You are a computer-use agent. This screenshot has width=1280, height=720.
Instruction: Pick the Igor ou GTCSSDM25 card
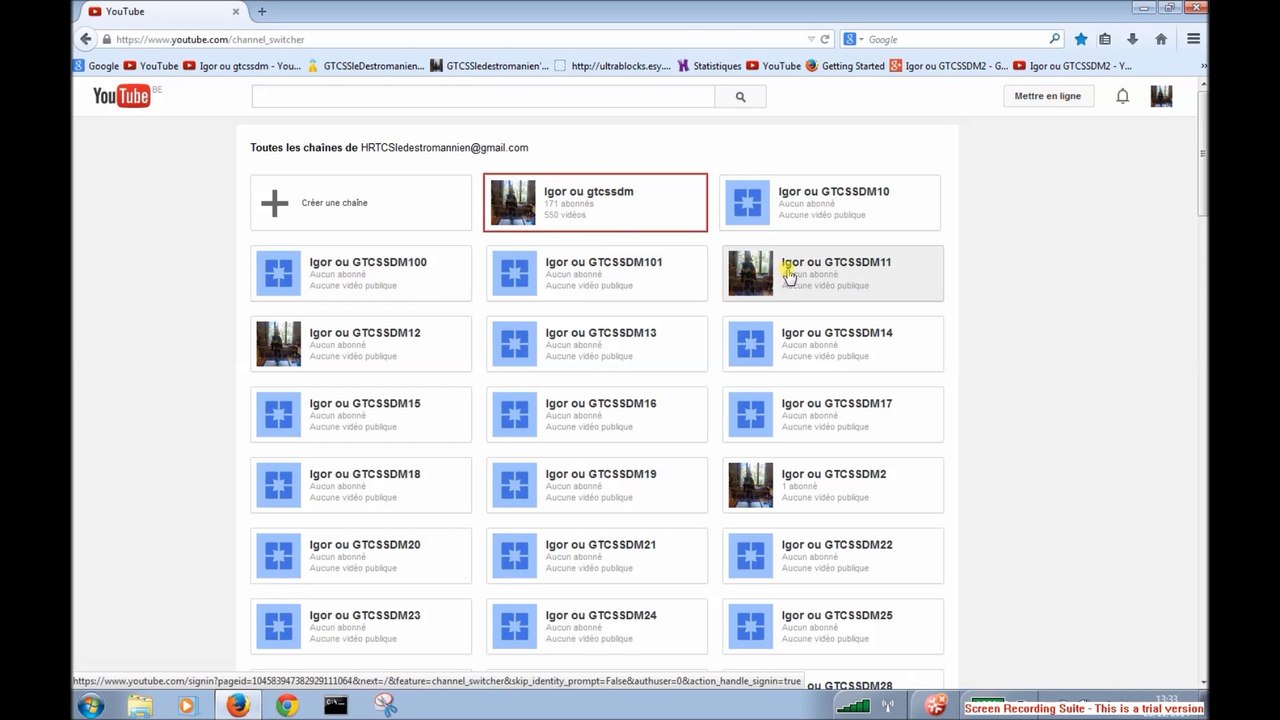[x=833, y=626]
